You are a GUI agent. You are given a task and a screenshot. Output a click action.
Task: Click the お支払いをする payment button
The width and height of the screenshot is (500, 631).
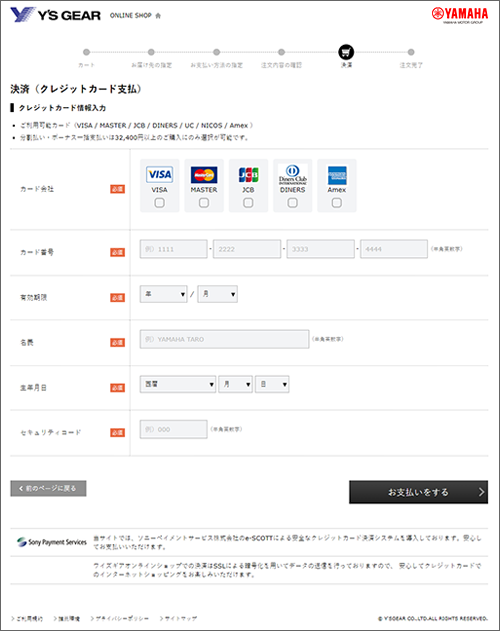click(419, 492)
